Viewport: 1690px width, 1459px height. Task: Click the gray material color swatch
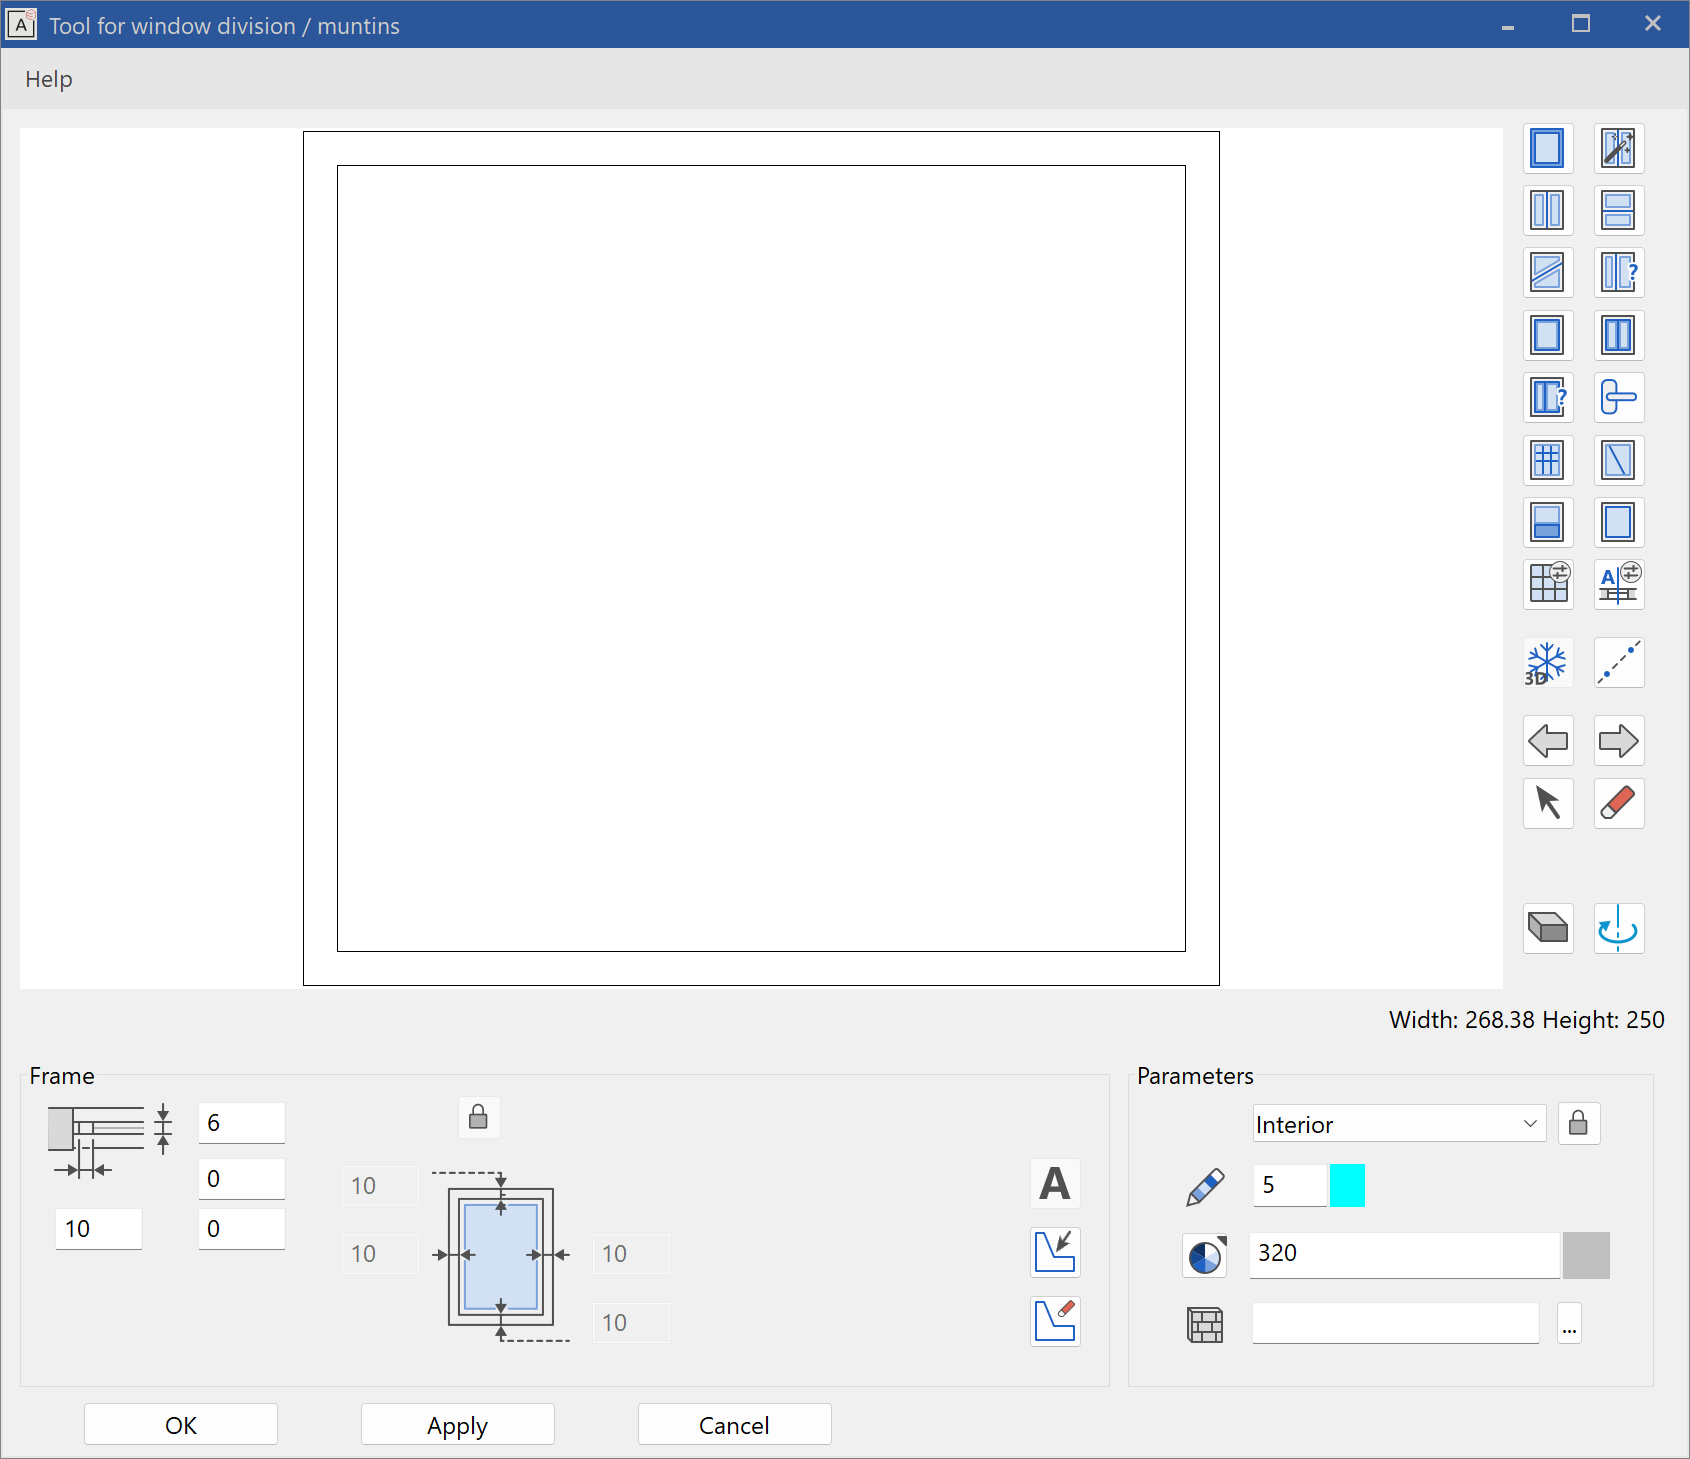[x=1586, y=1255]
